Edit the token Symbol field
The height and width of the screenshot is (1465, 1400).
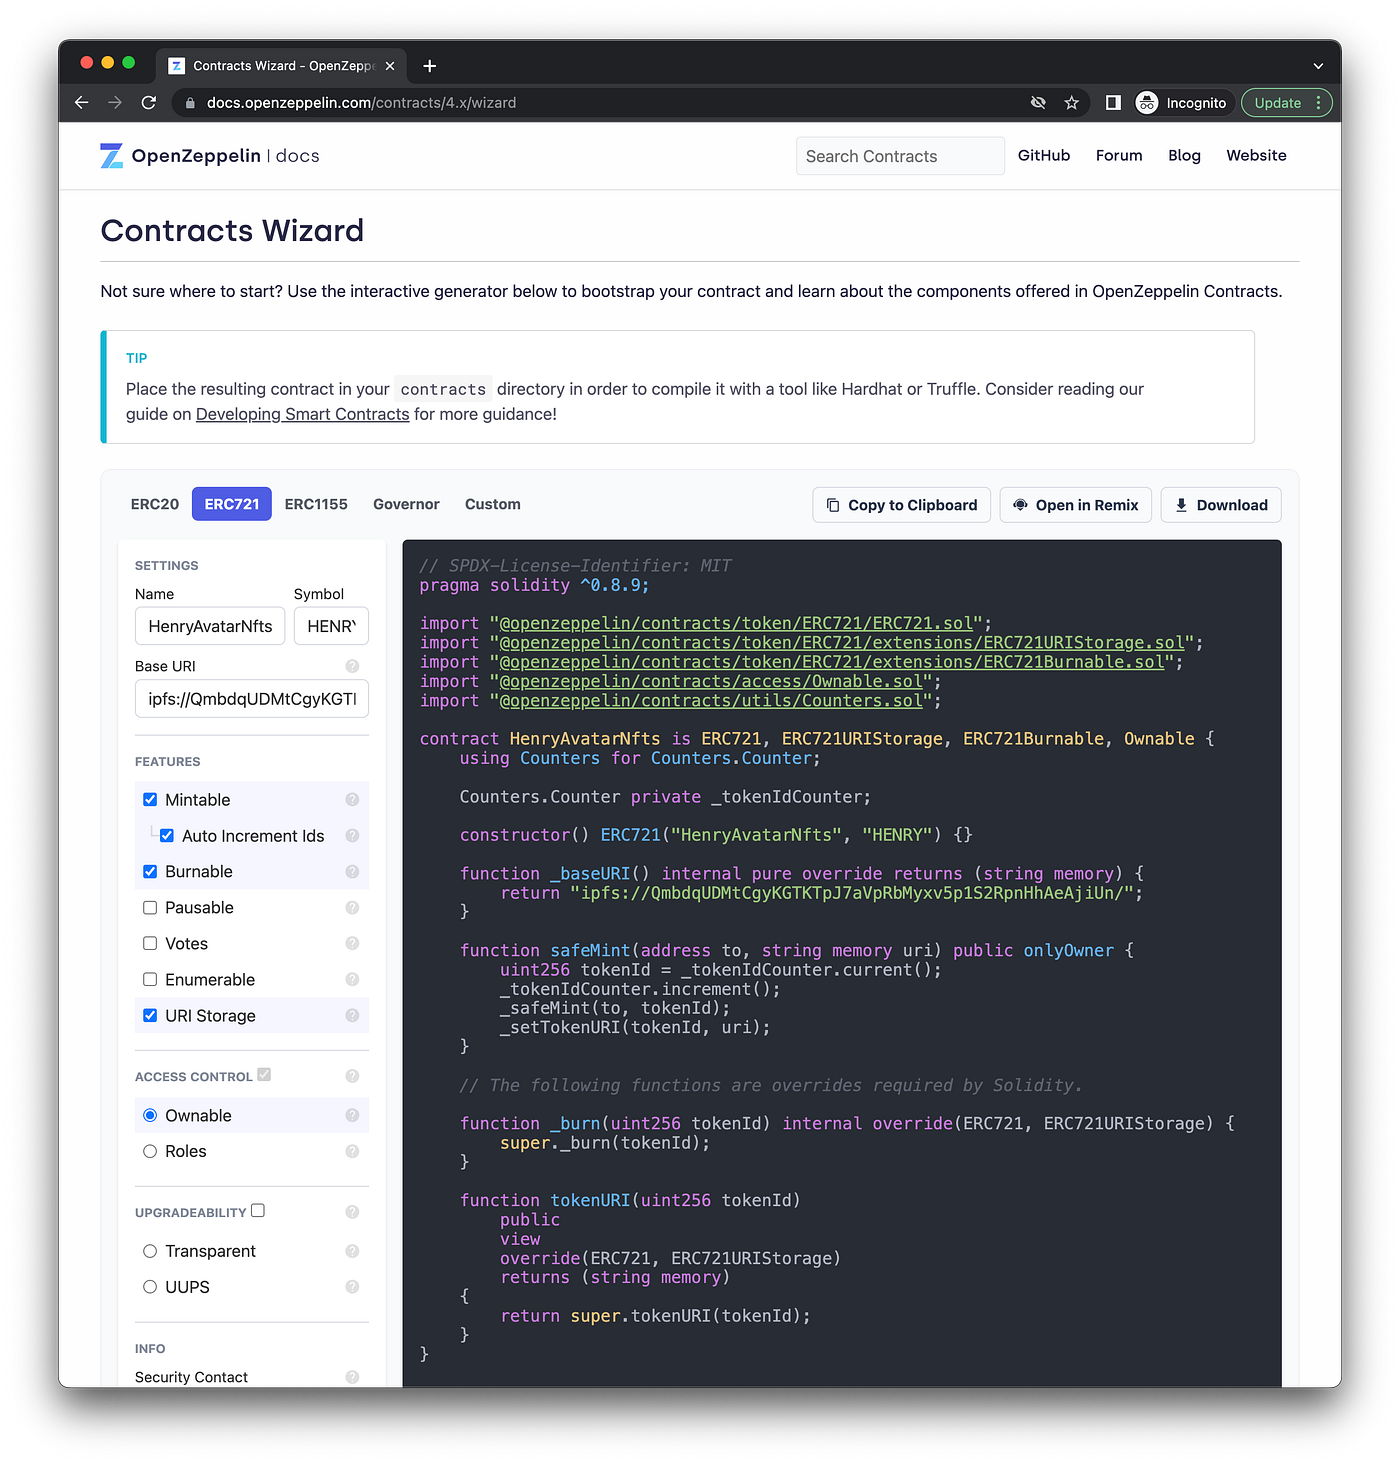pos(331,626)
